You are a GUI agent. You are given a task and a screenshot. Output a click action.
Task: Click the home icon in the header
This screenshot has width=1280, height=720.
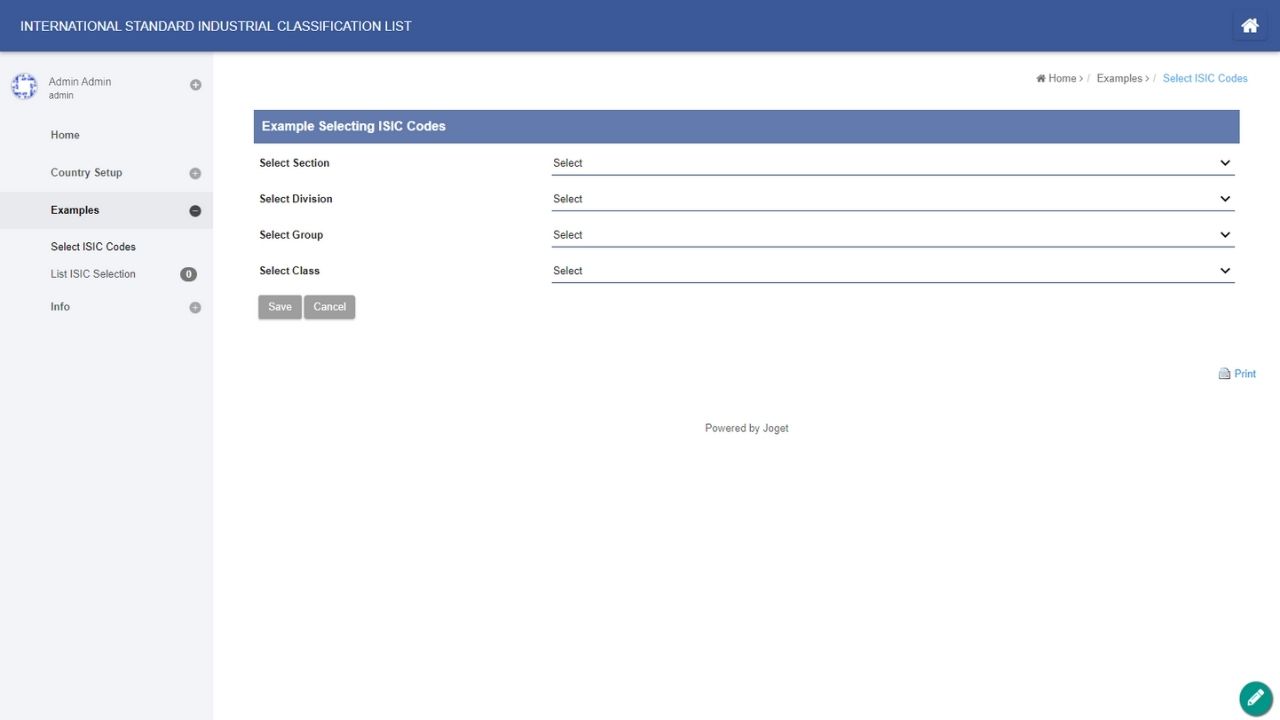pos(1249,26)
